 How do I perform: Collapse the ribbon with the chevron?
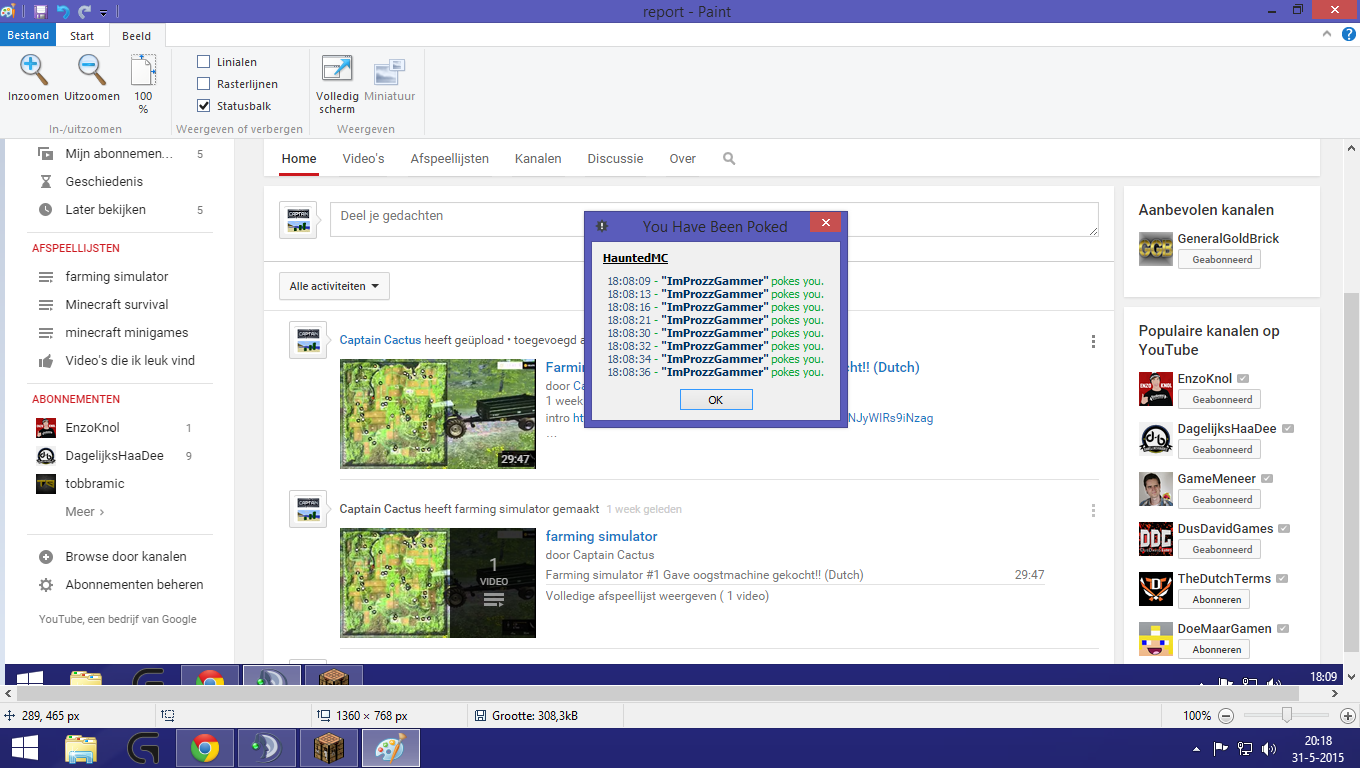click(1328, 35)
